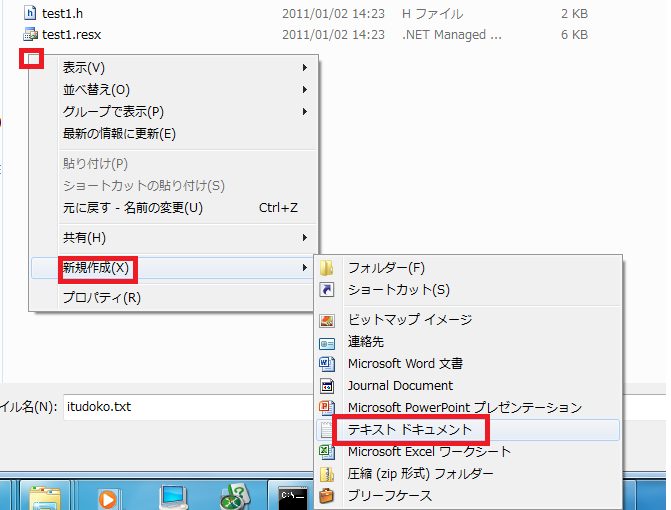Open プロパティ(R) from the context menu
The image size is (671, 510).
click(x=102, y=298)
